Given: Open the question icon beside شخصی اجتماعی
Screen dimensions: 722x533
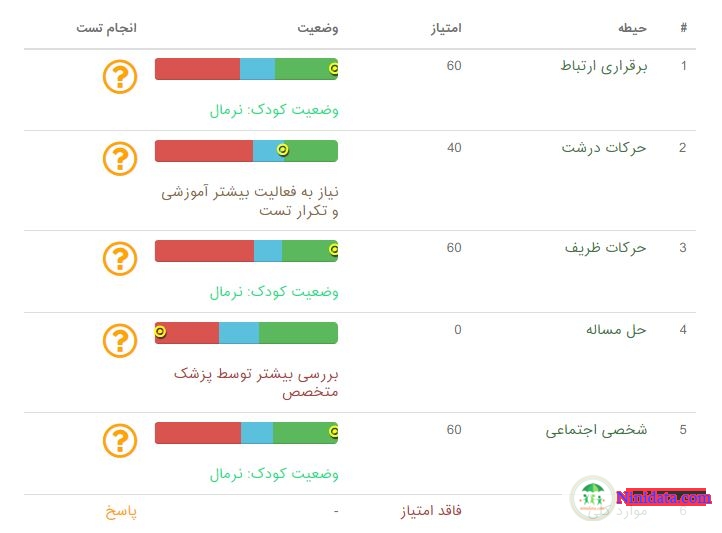Looking at the screenshot, I should tap(120, 440).
